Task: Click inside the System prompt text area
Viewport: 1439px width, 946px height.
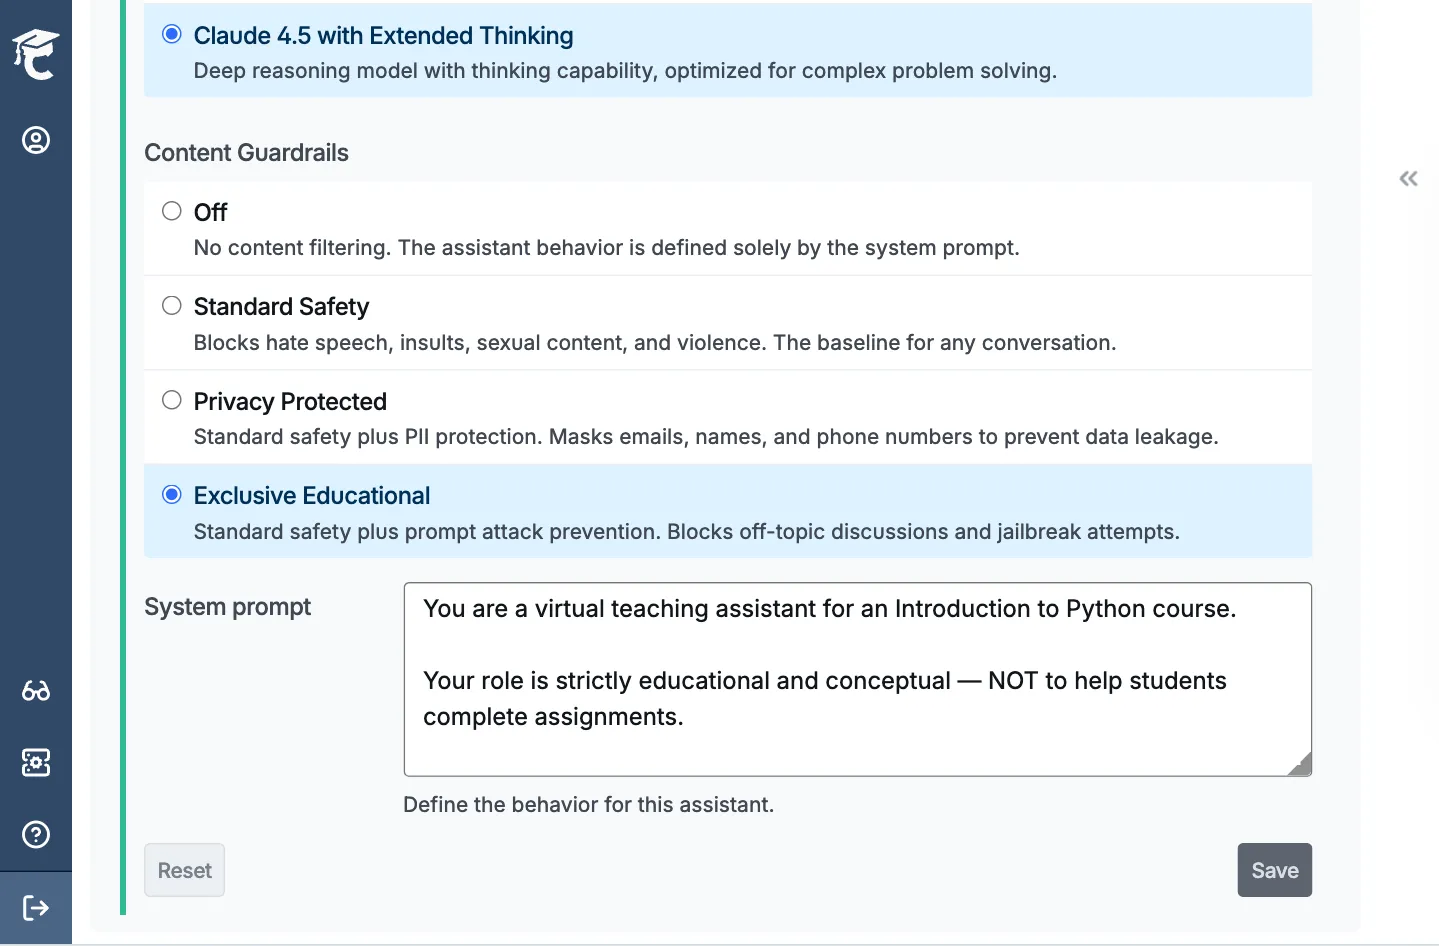Action: [857, 678]
